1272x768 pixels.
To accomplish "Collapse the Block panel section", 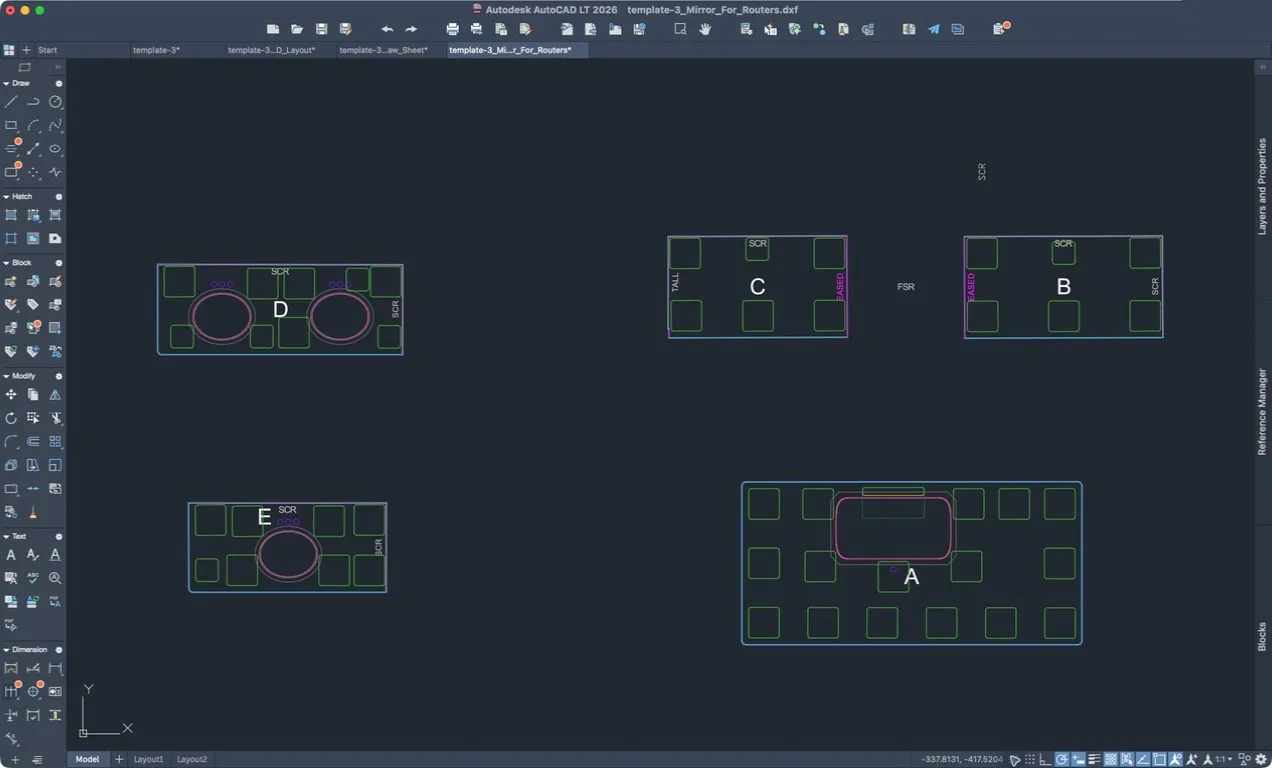I will (6, 263).
